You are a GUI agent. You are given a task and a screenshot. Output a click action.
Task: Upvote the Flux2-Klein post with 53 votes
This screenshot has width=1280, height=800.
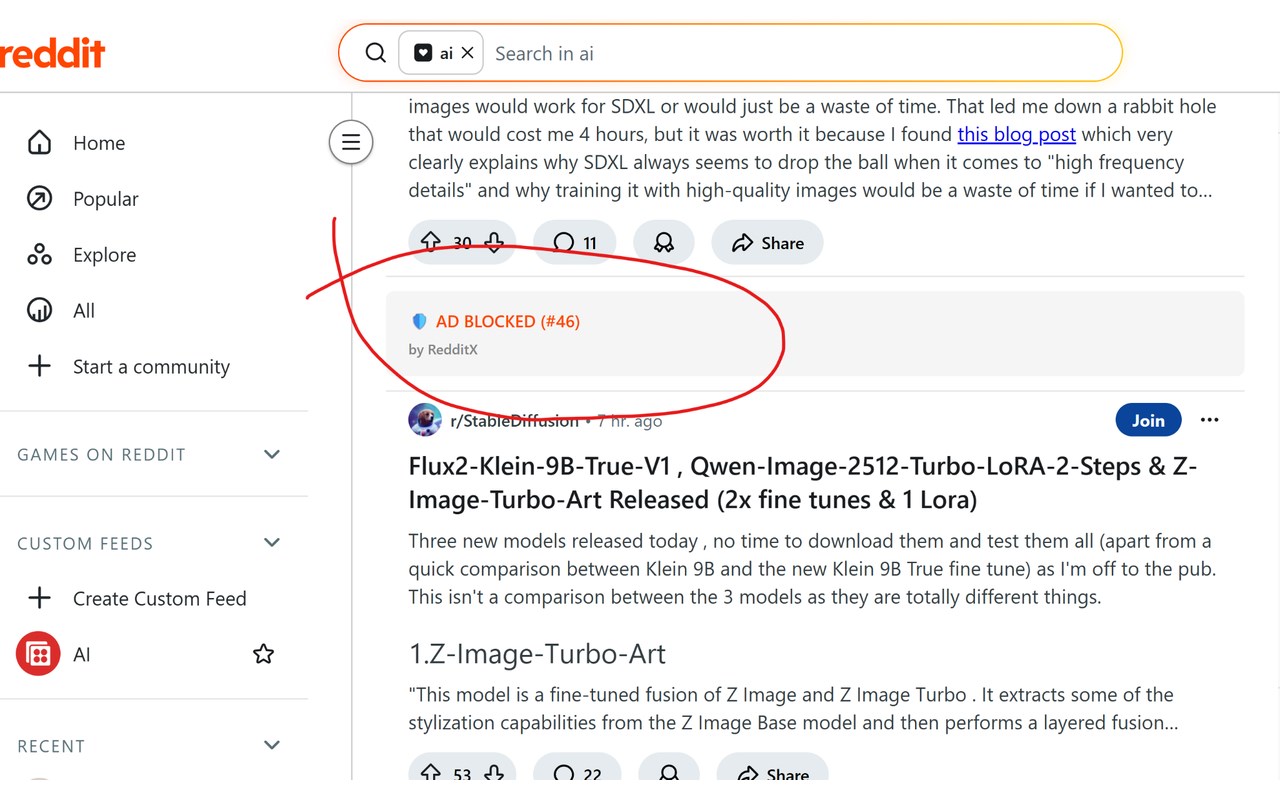[x=430, y=774]
